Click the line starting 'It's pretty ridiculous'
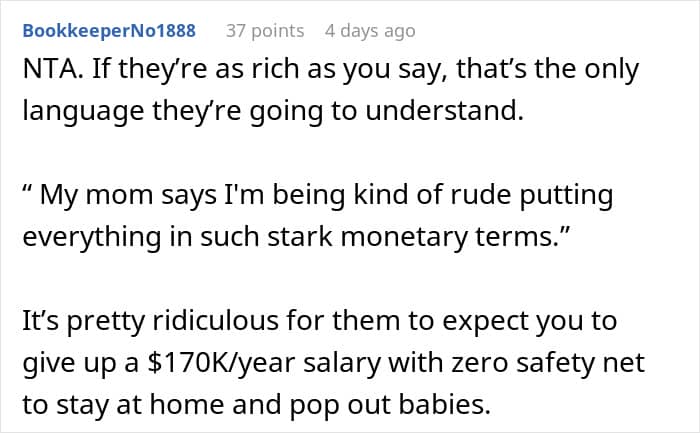 (x=320, y=321)
